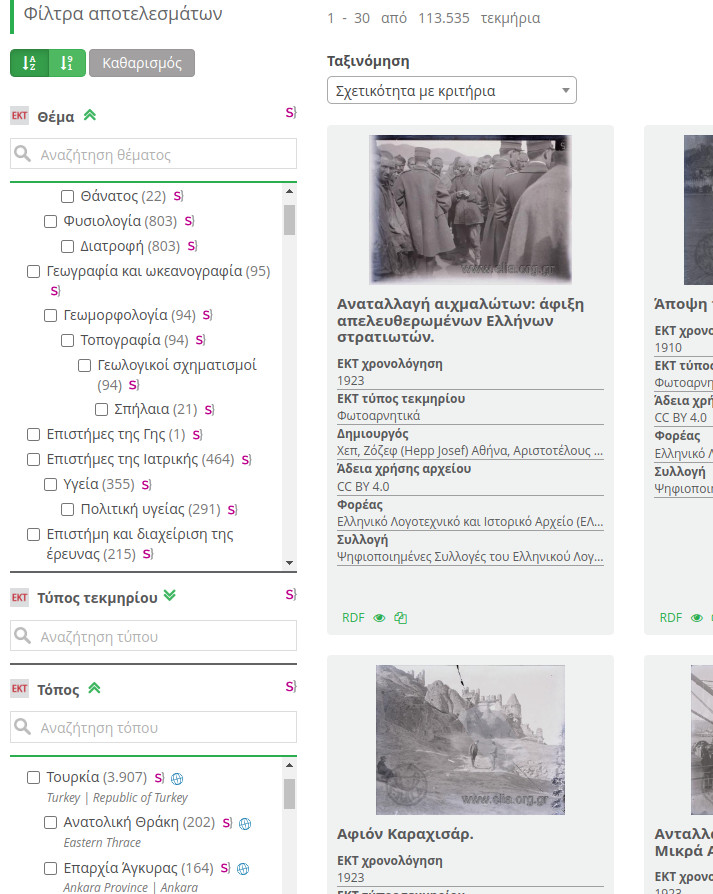Viewport: 713px width, 894px height.
Task: Check the Τουρκία place filter
Action: 33,777
